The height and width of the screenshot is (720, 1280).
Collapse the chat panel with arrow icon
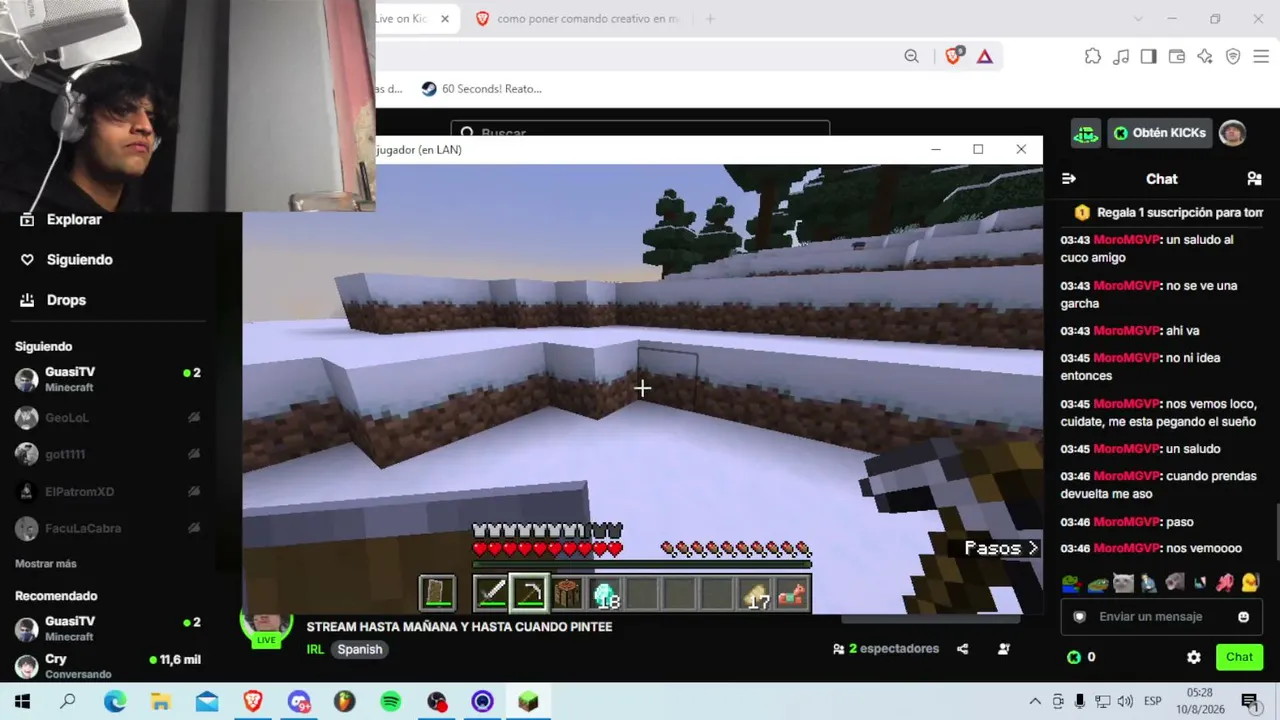1068,179
